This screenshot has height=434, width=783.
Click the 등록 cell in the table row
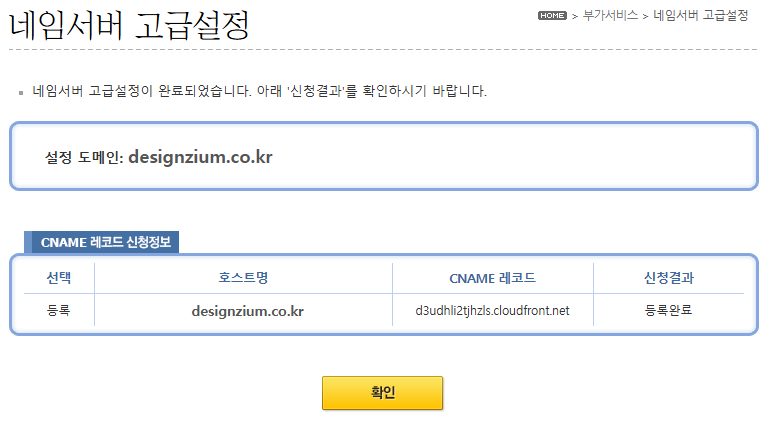pyautogui.click(x=59, y=310)
